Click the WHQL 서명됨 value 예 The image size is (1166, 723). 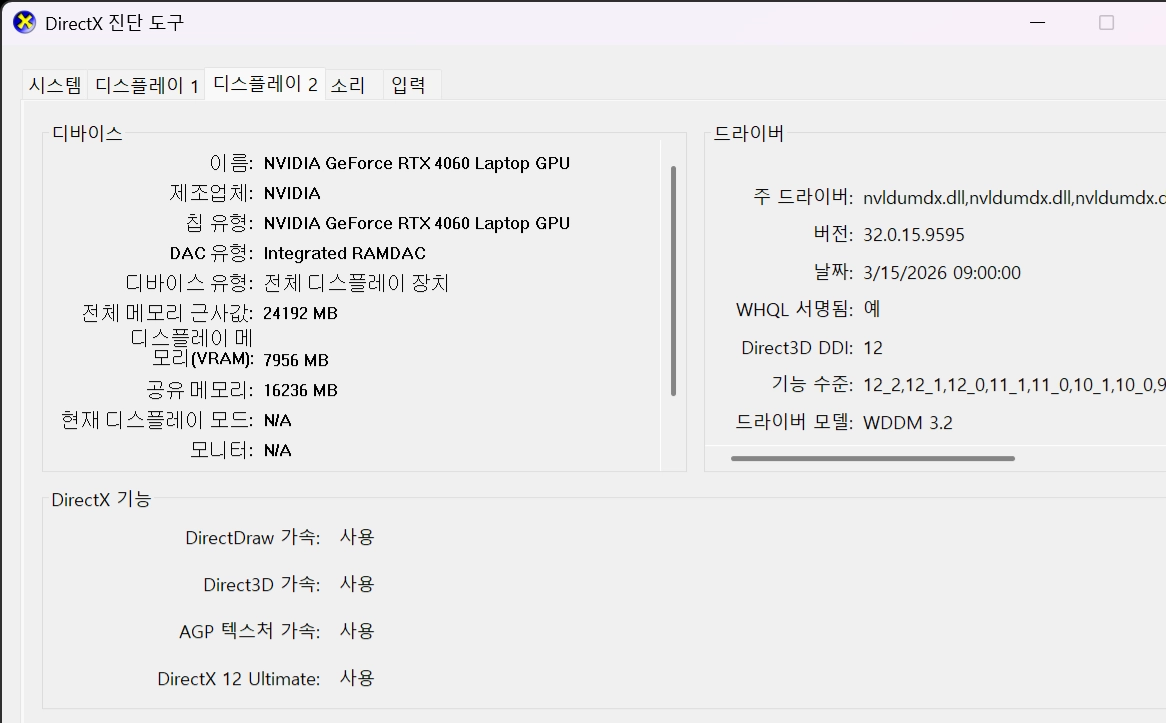tap(872, 309)
